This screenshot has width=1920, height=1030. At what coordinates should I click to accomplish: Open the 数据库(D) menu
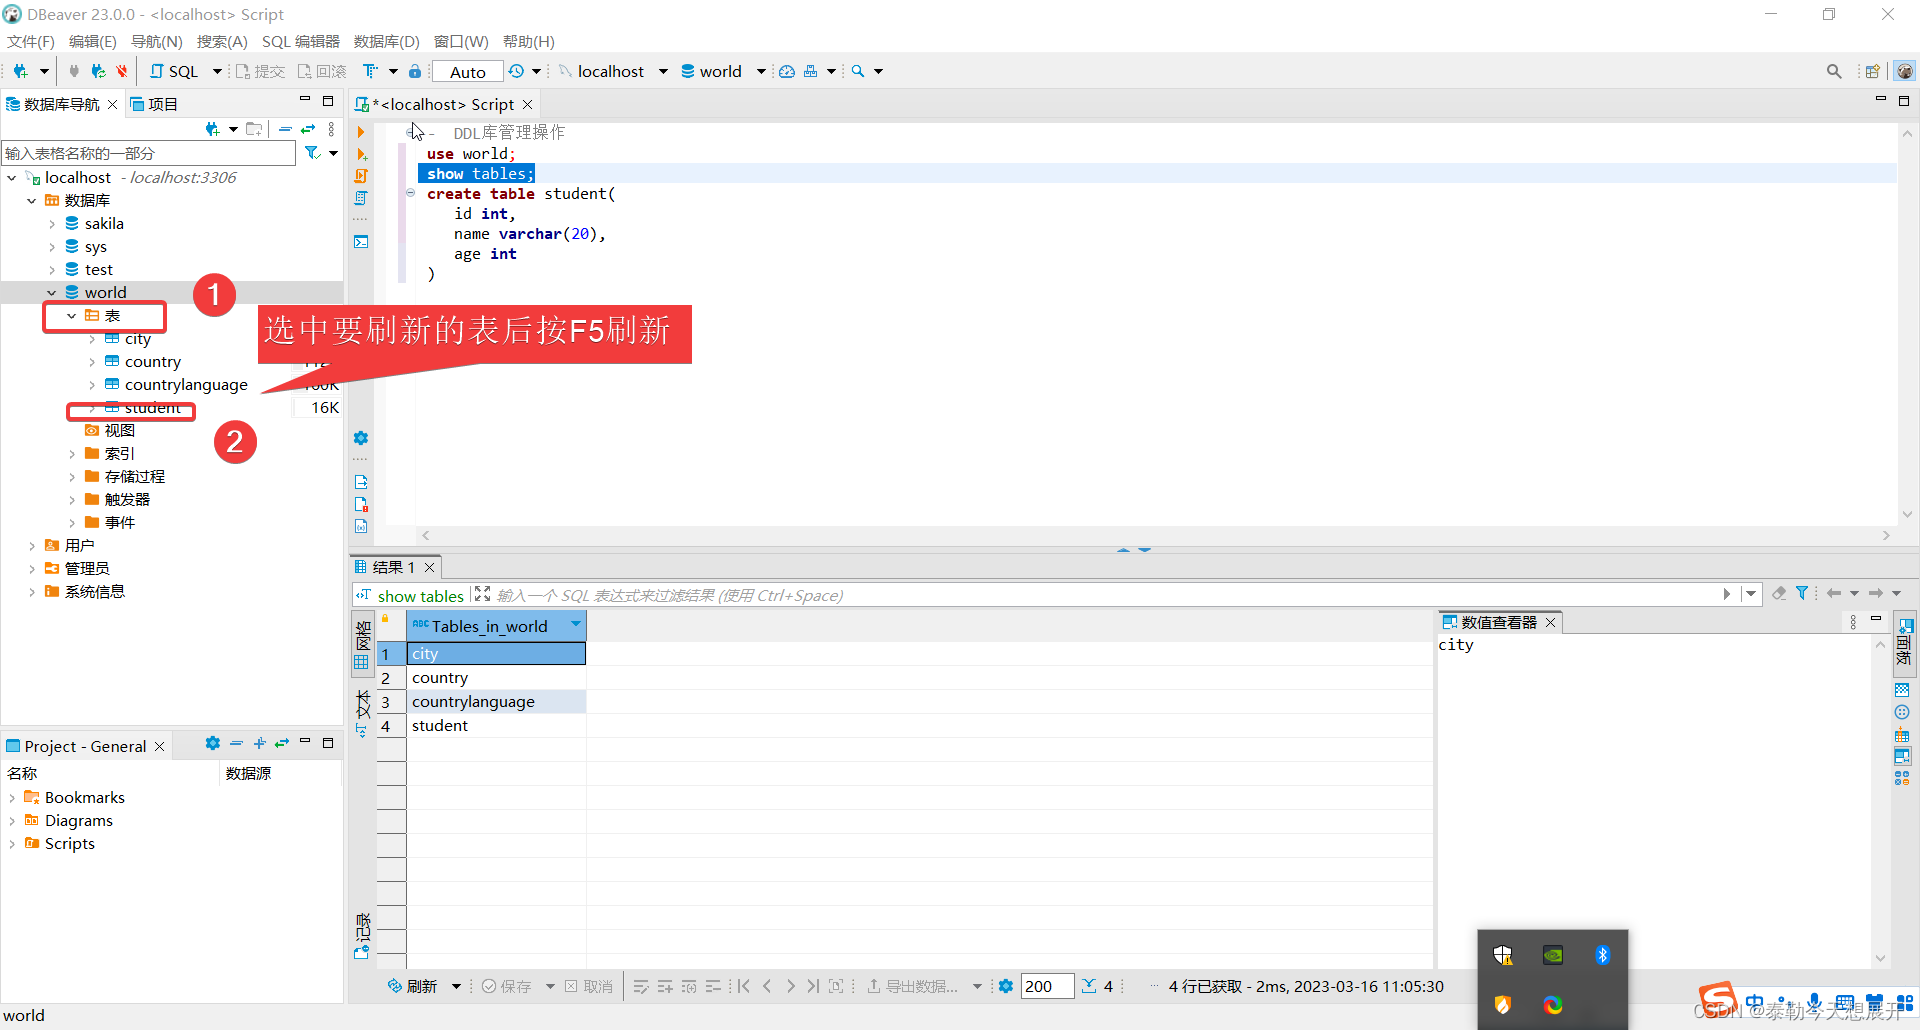tap(387, 41)
